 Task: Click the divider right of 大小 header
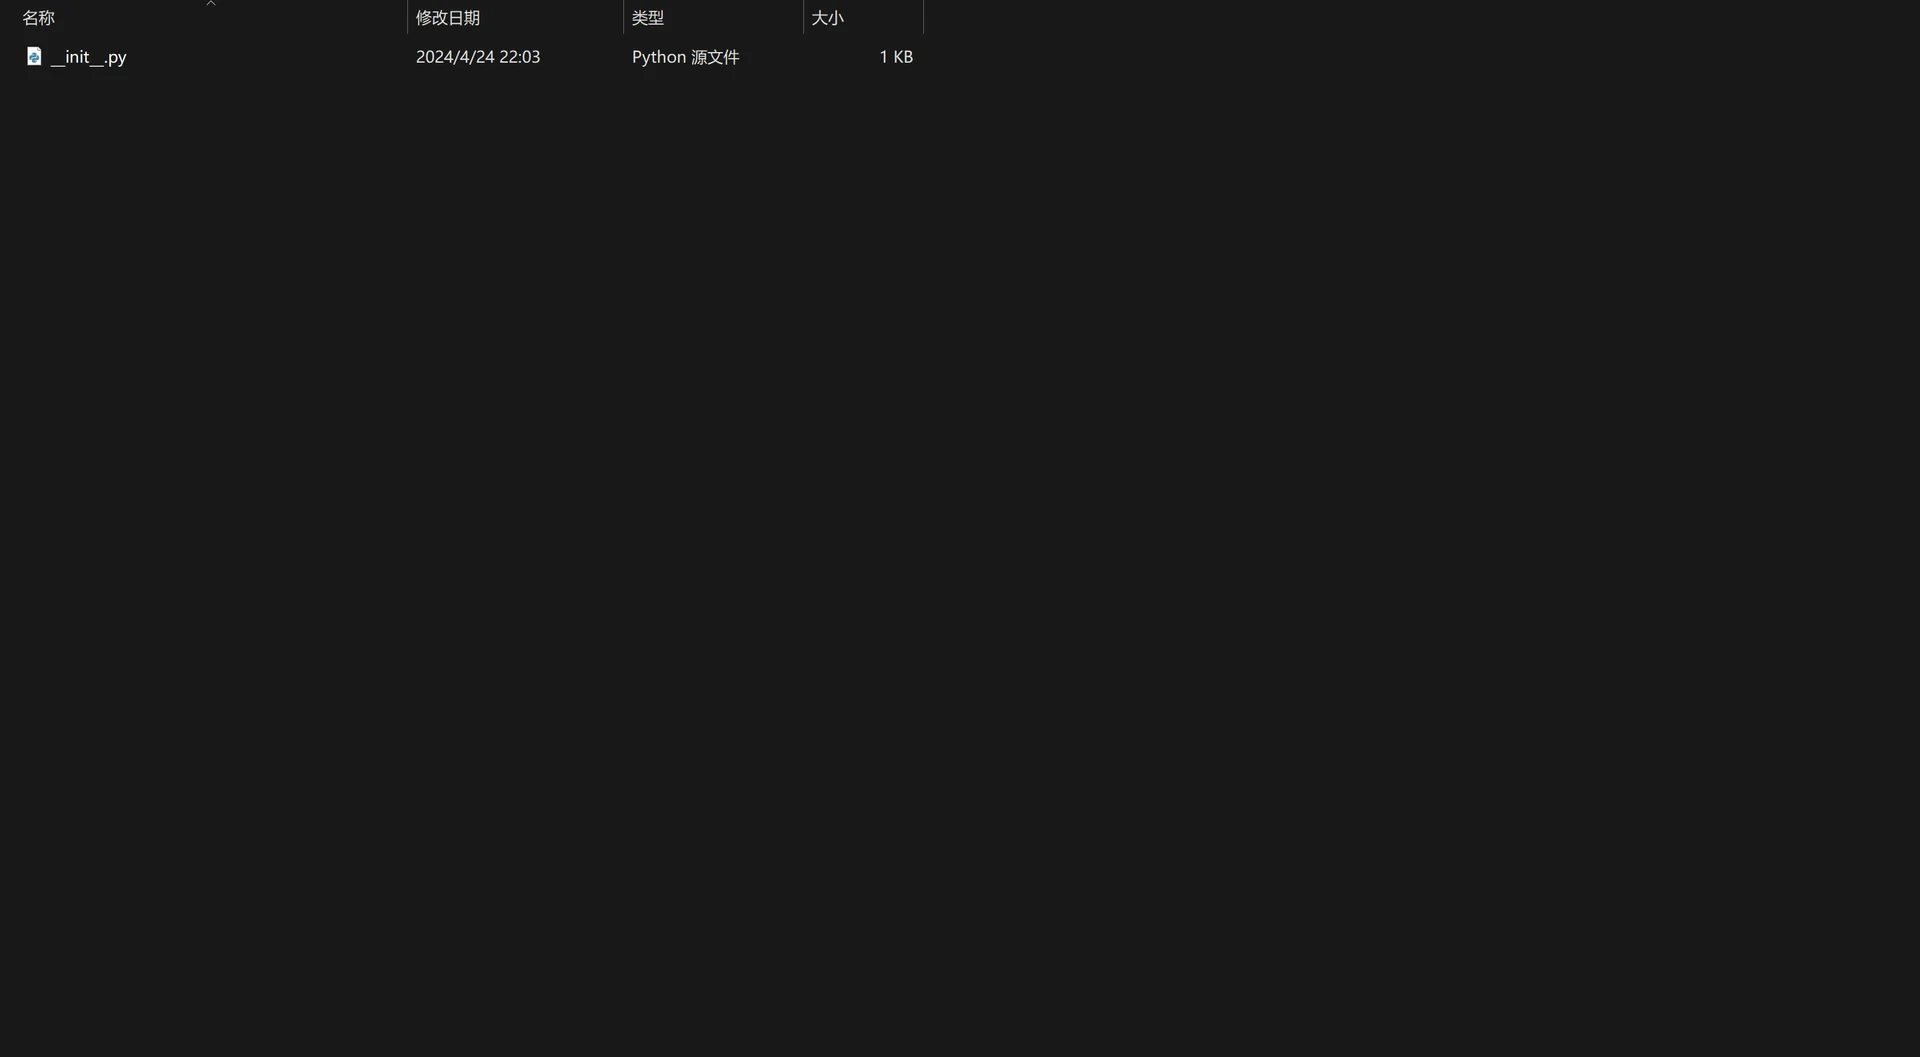point(923,17)
